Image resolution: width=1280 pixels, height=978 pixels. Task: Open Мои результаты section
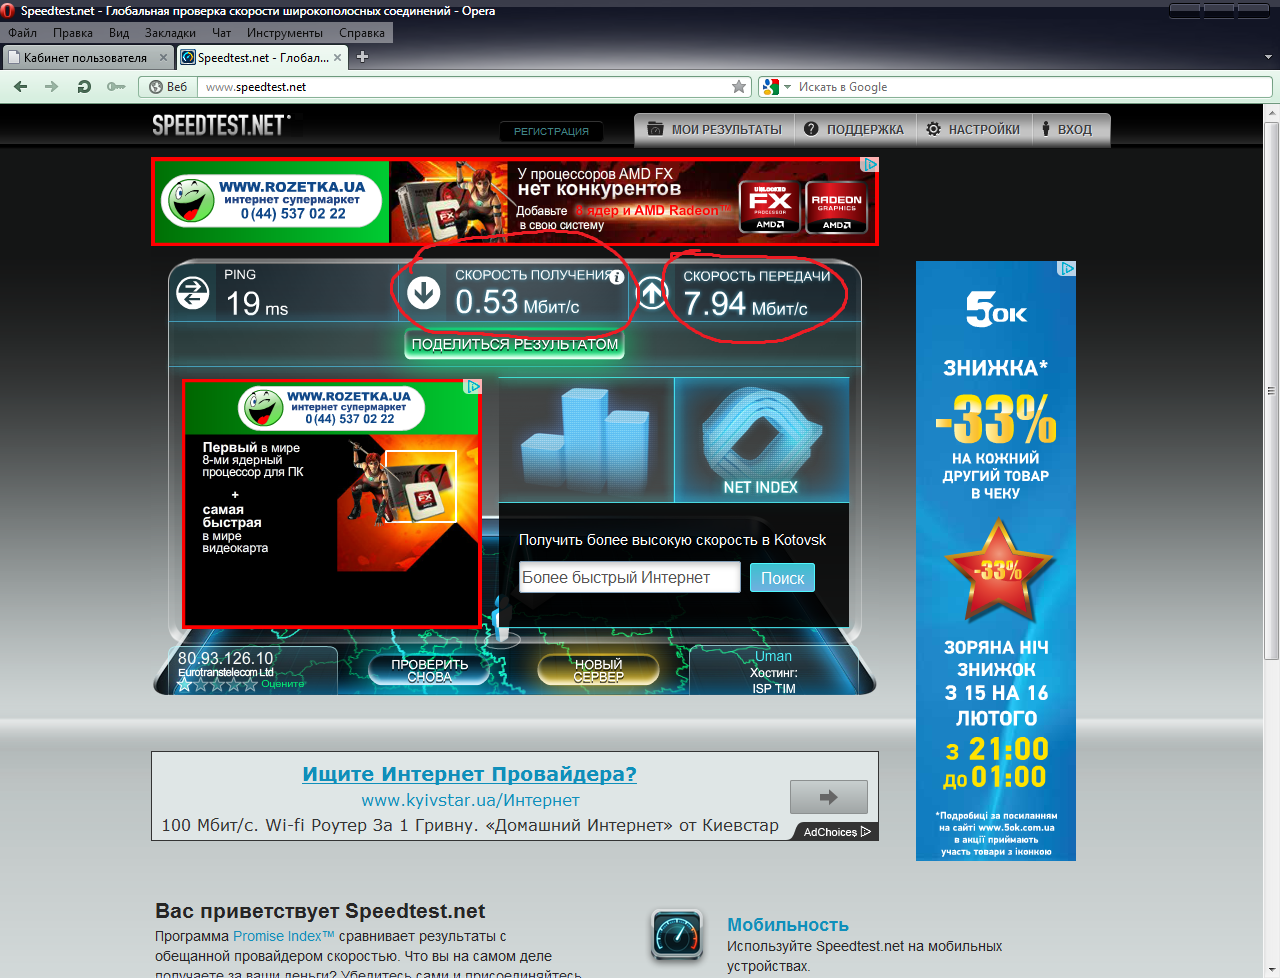point(715,129)
